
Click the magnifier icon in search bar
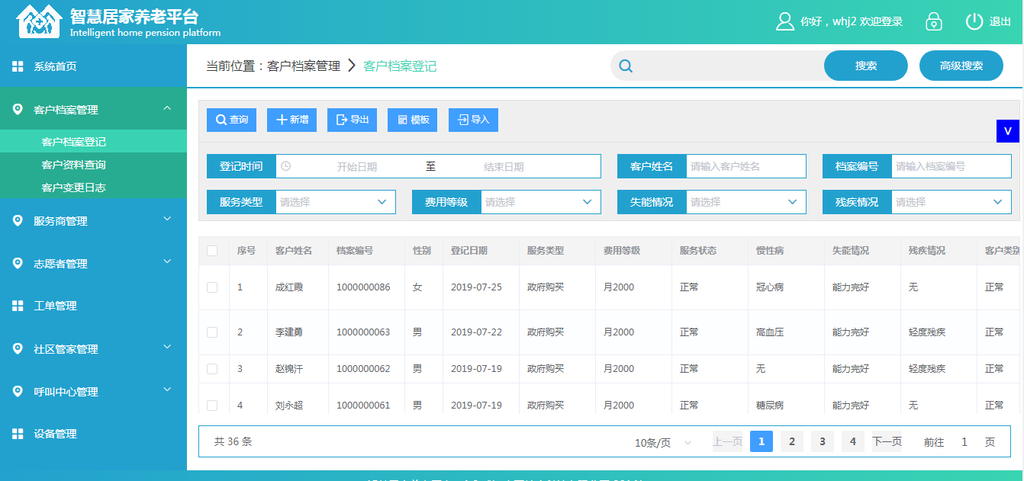626,67
